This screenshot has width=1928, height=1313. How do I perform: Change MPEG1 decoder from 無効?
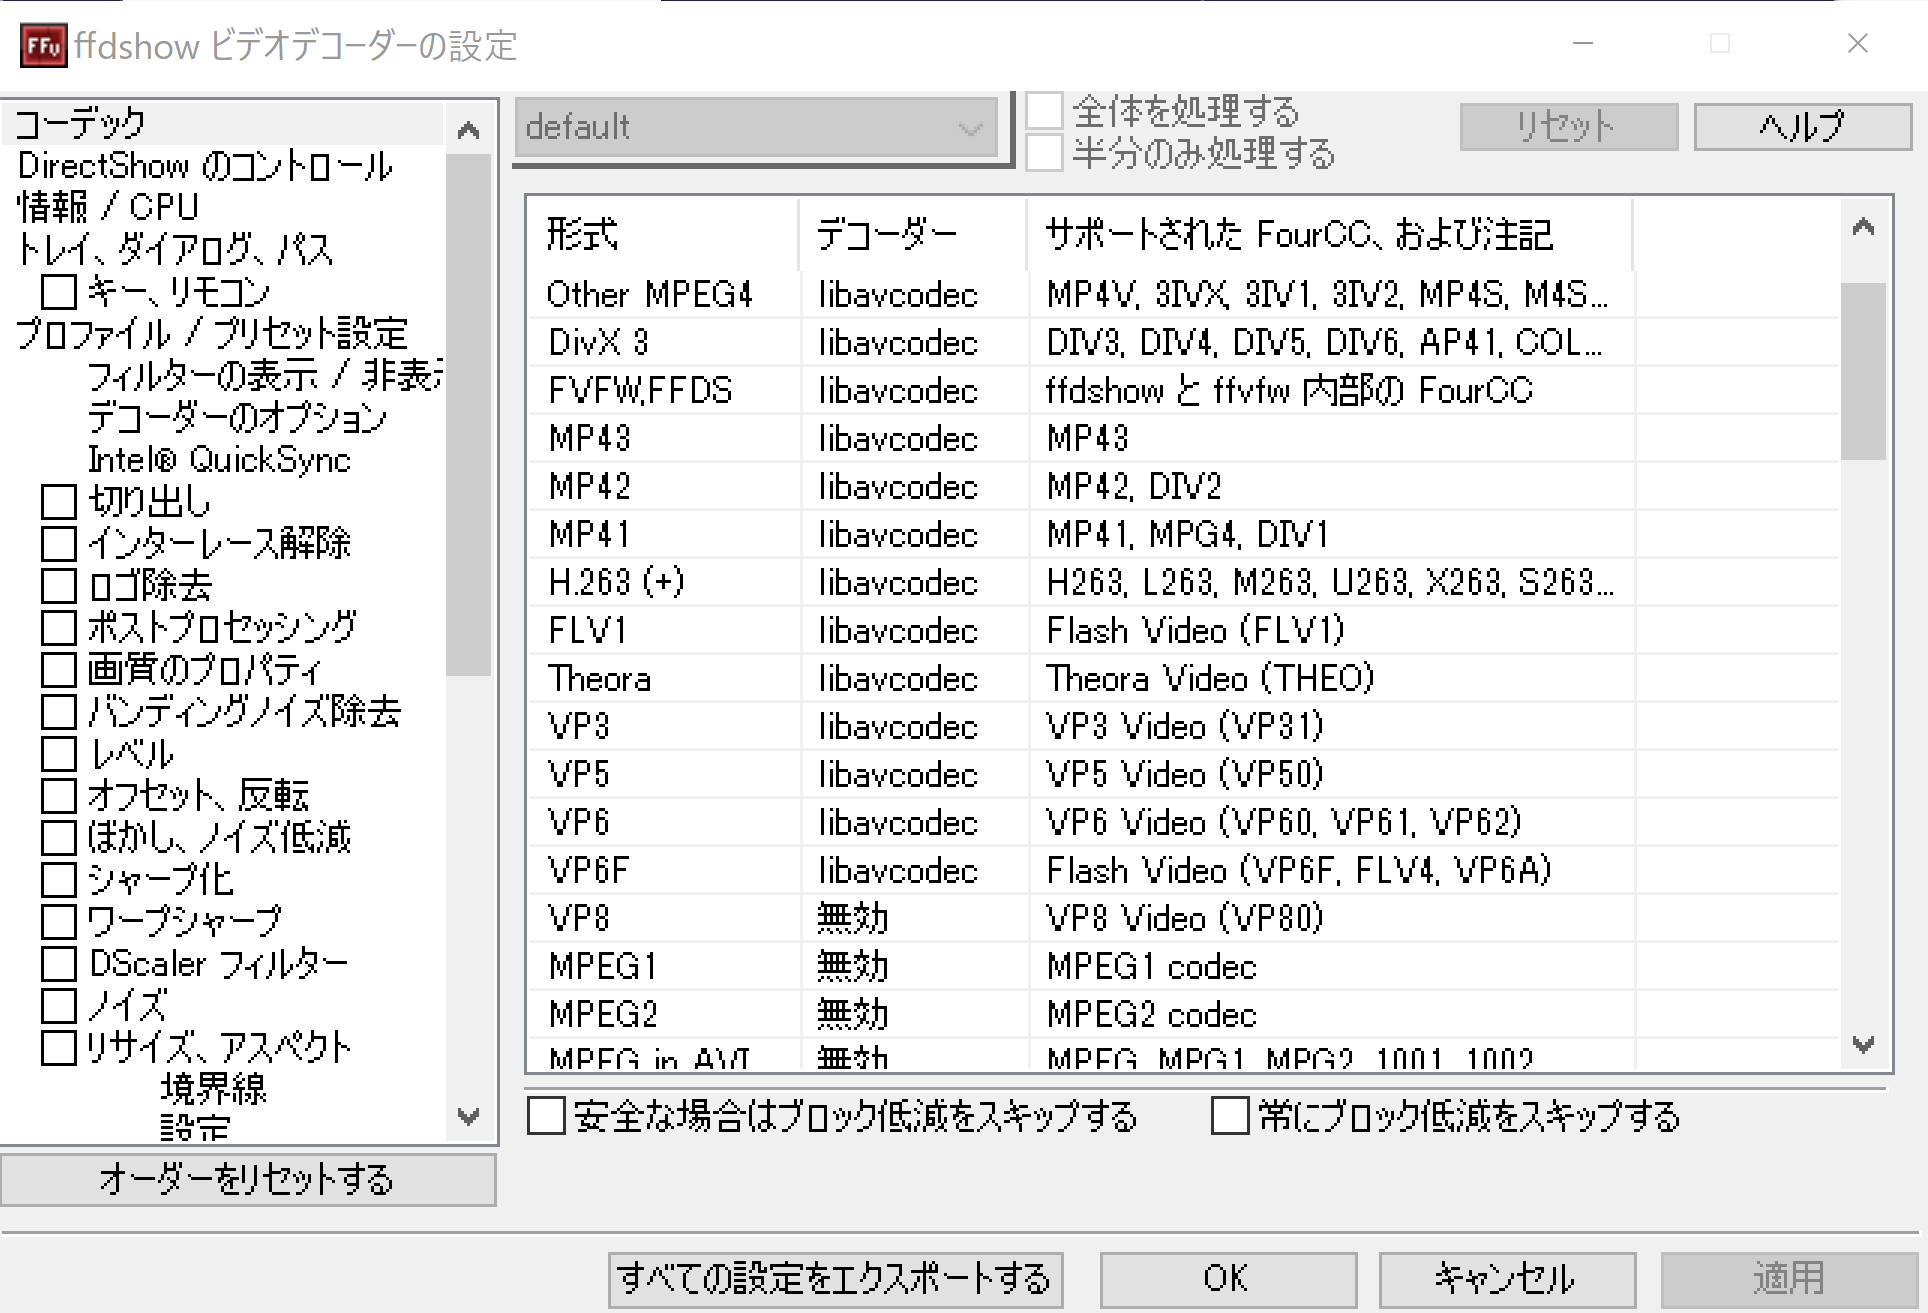coord(913,967)
